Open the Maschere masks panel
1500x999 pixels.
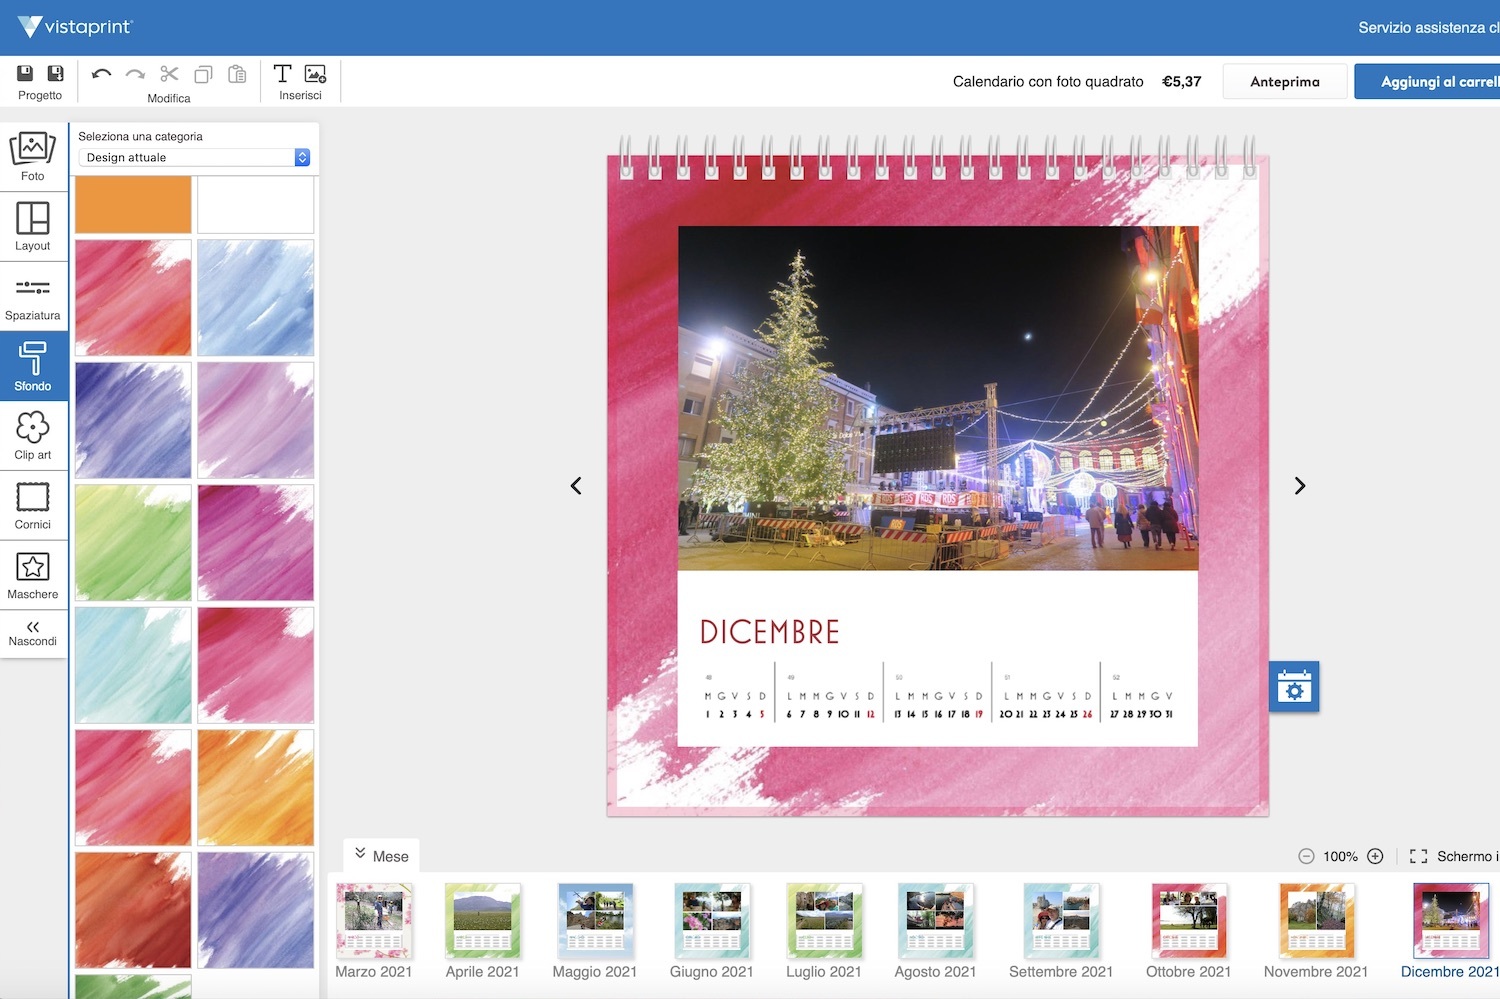pos(33,576)
